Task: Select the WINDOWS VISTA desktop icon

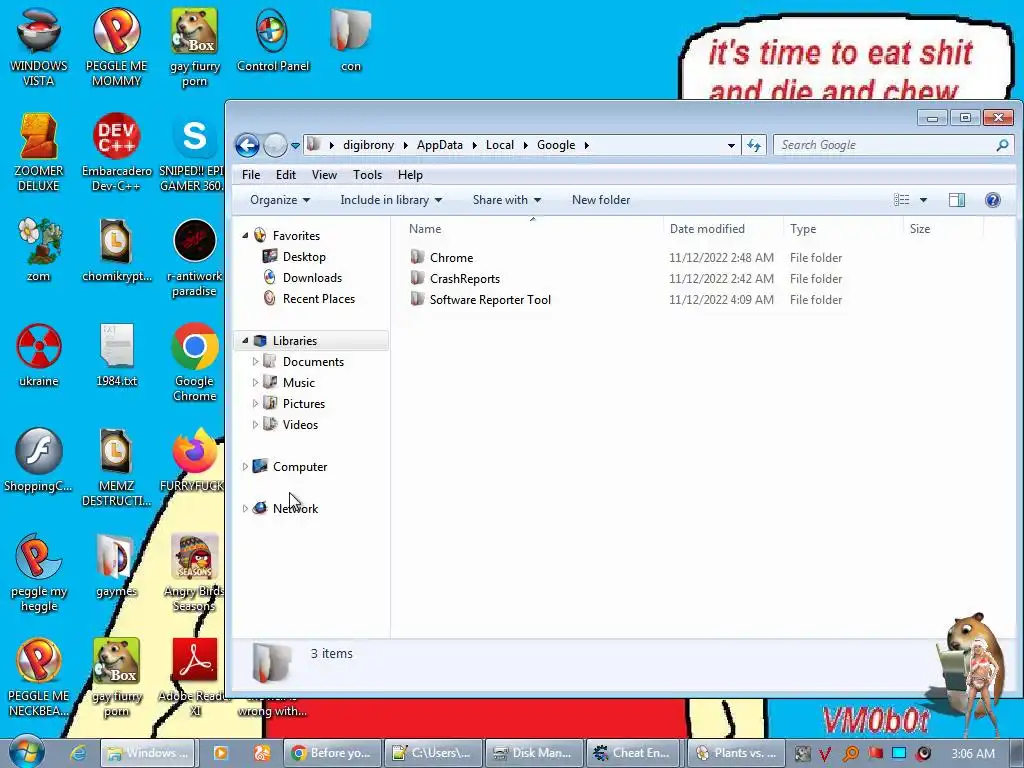Action: tap(38, 48)
